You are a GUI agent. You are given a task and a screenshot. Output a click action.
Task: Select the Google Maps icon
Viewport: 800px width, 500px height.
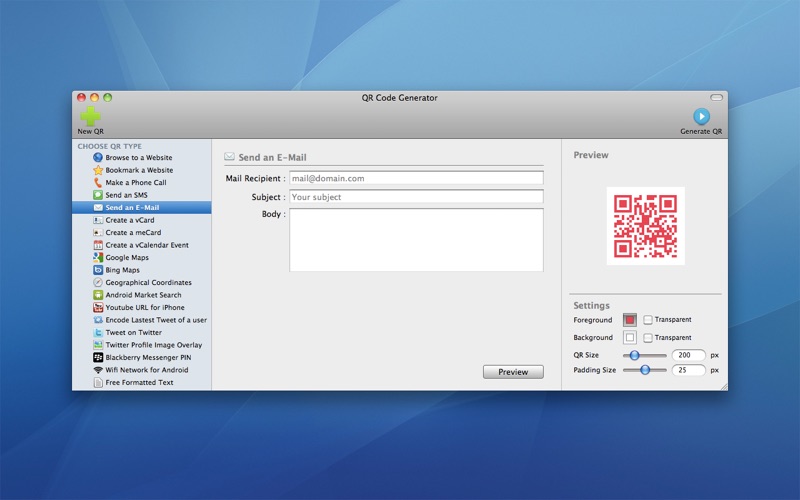click(x=98, y=257)
